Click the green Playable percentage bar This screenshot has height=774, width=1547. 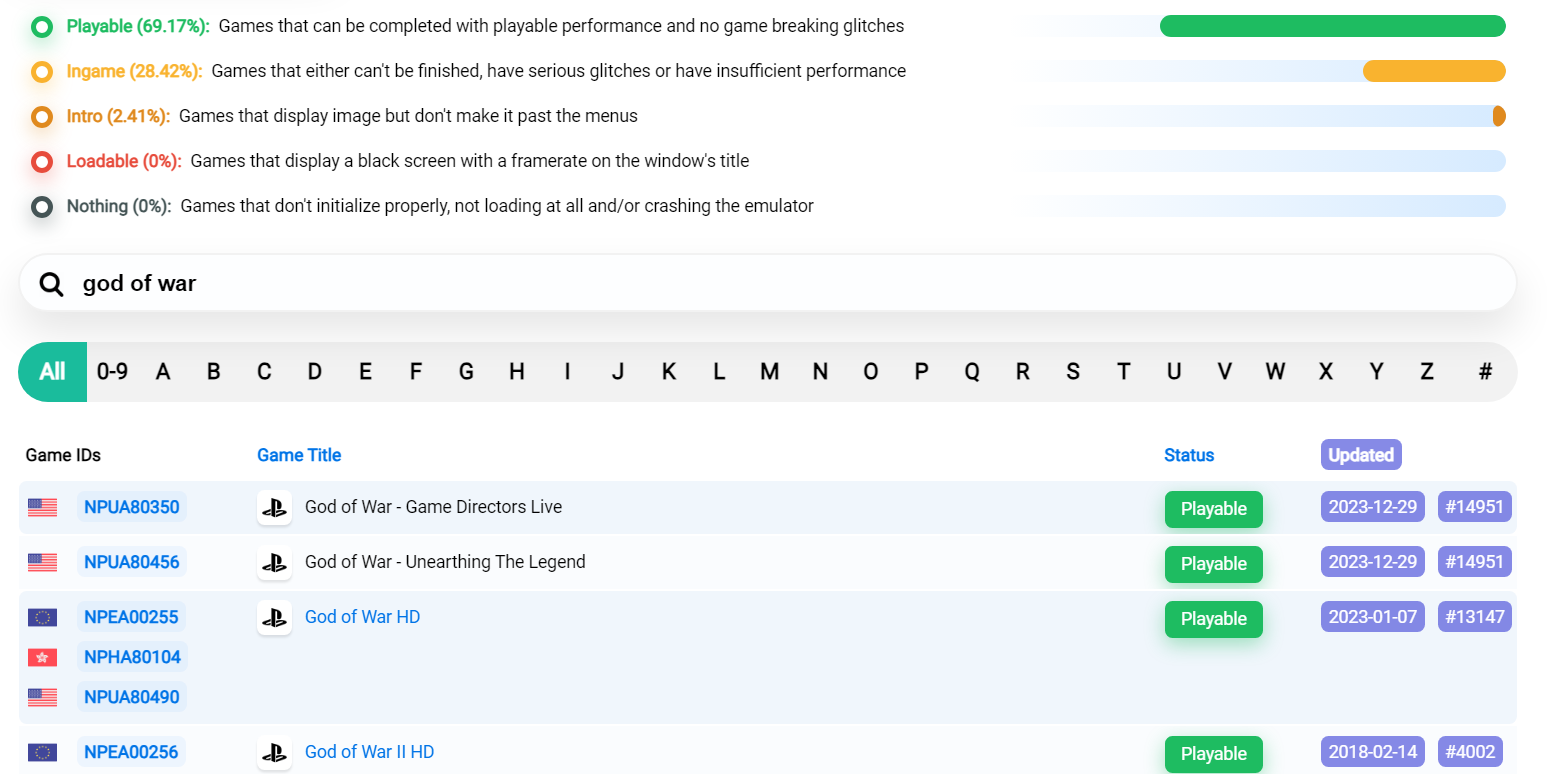pos(1333,26)
